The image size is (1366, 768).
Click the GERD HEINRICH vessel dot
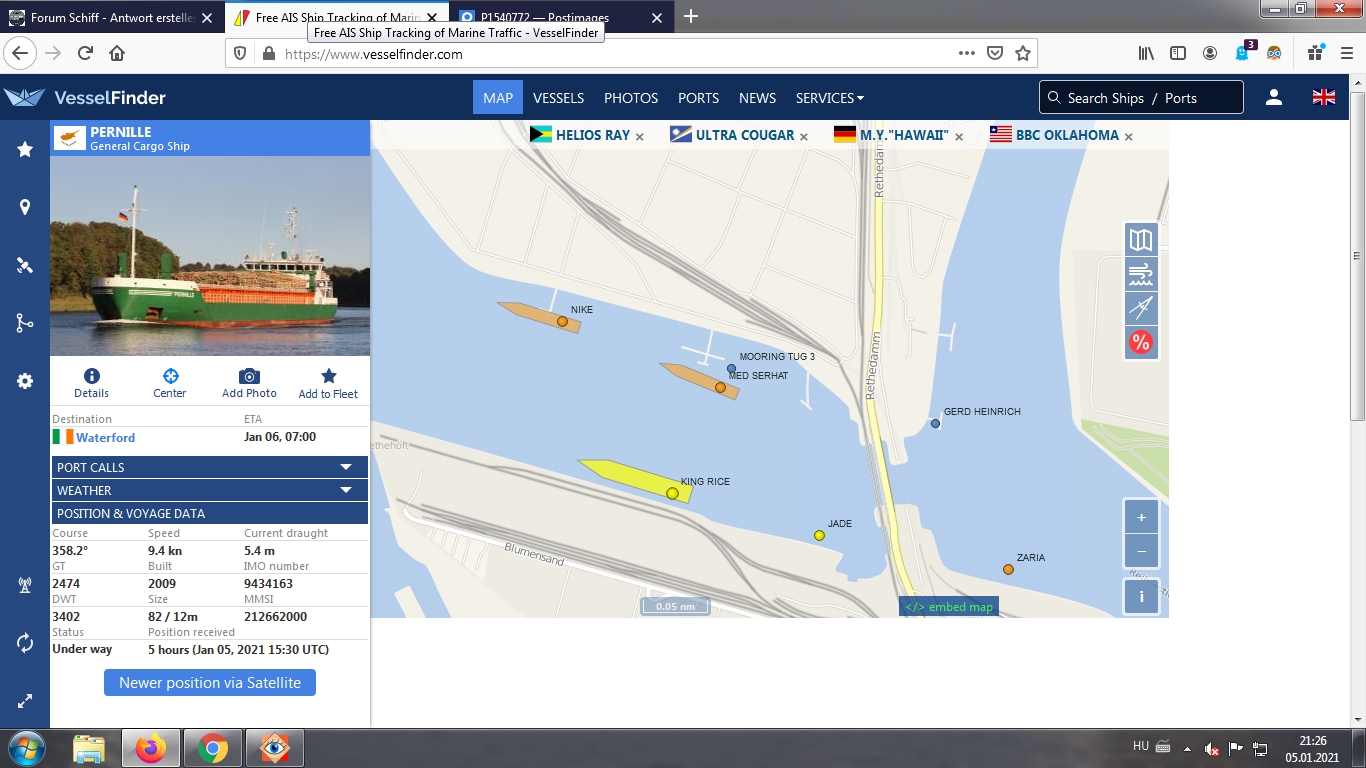(x=935, y=423)
